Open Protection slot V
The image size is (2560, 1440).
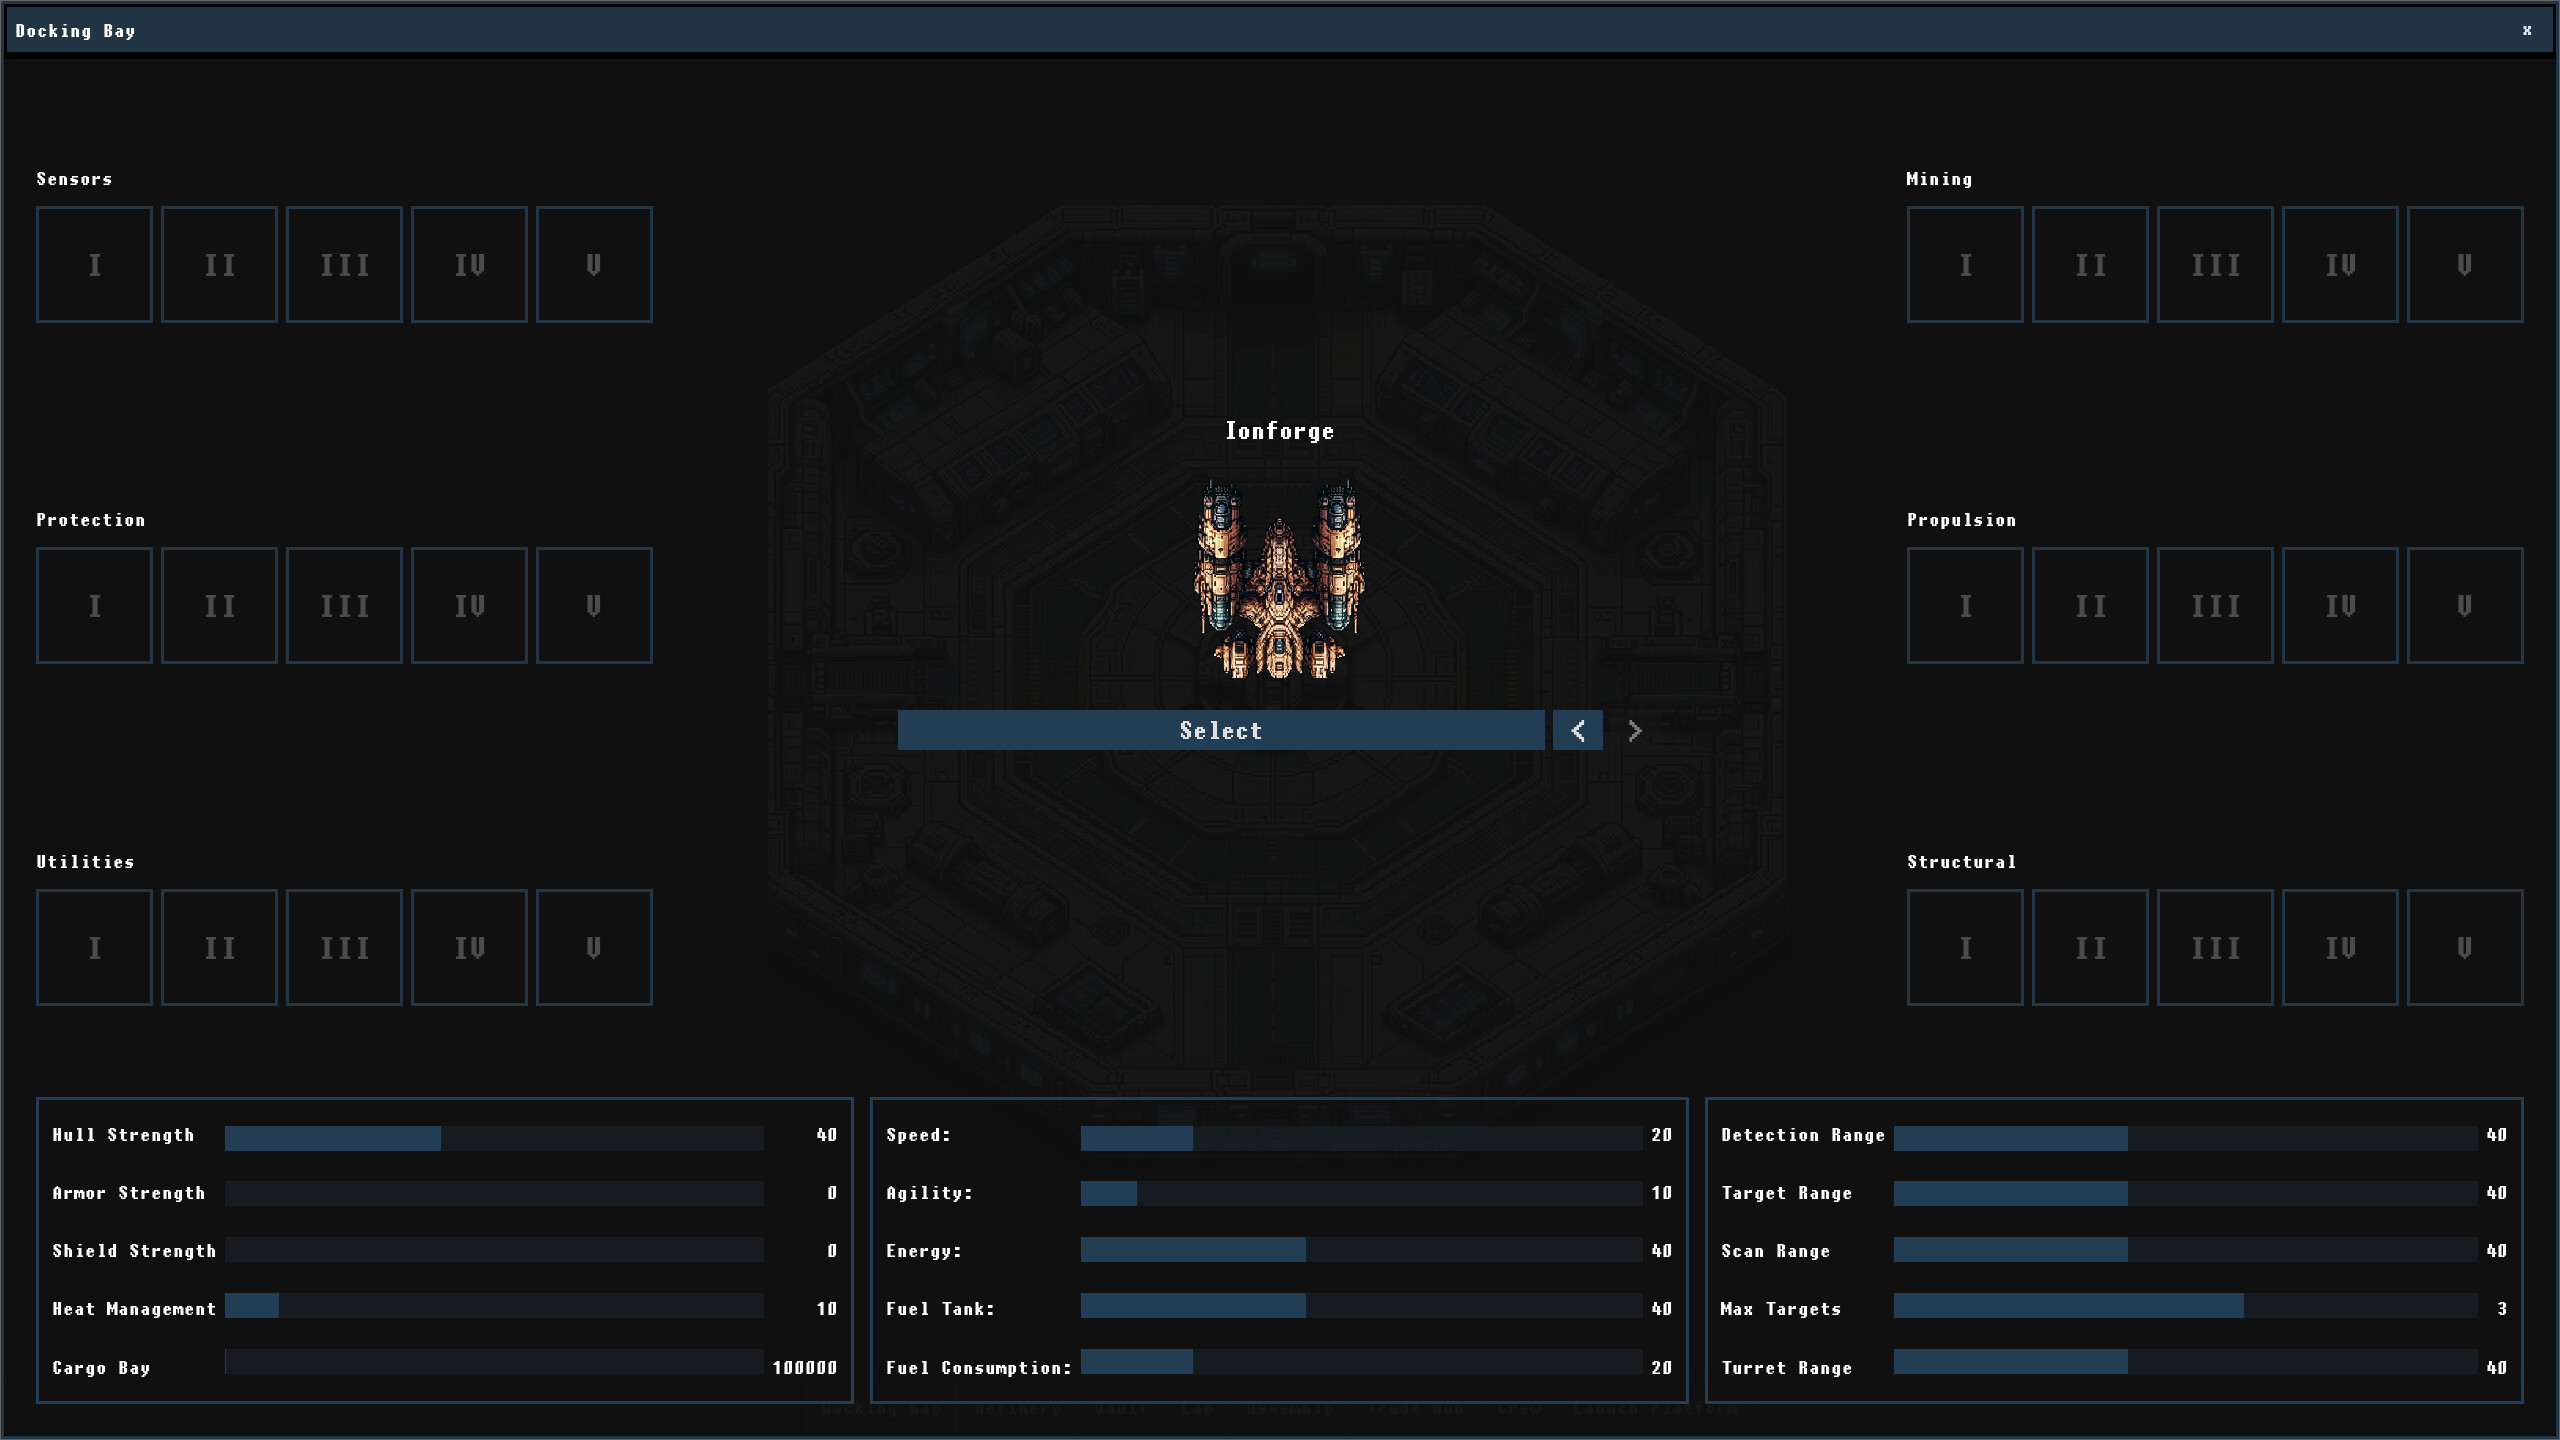click(594, 605)
